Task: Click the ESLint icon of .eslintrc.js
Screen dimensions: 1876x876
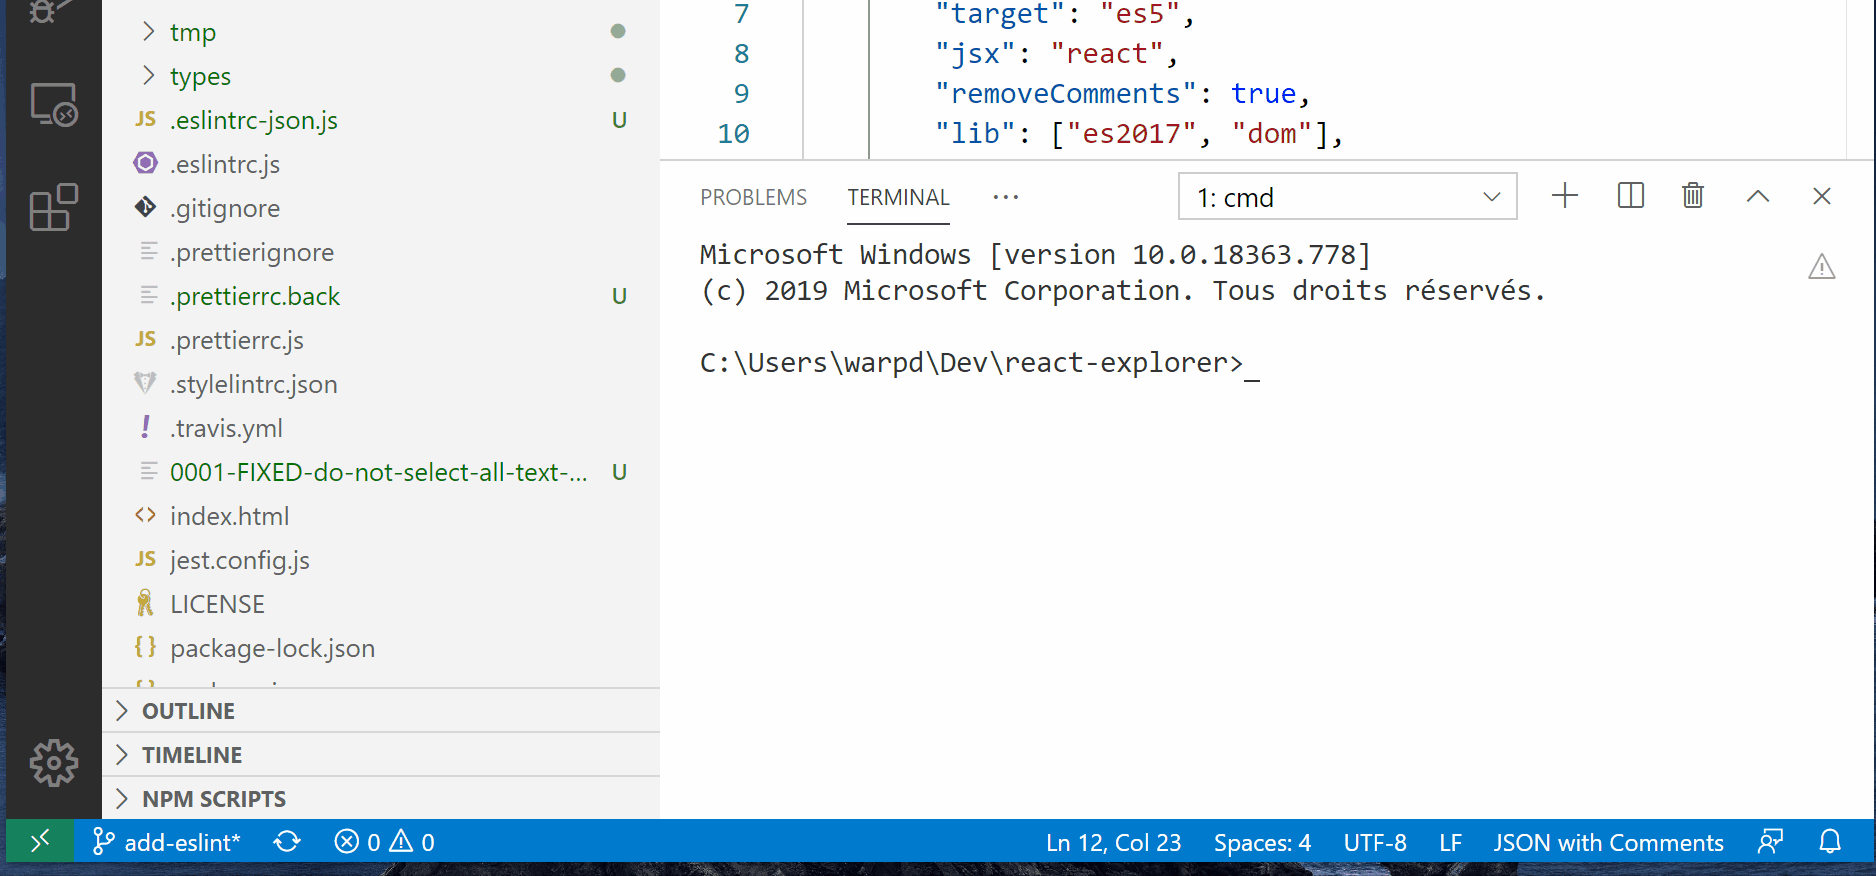Action: coord(146,163)
